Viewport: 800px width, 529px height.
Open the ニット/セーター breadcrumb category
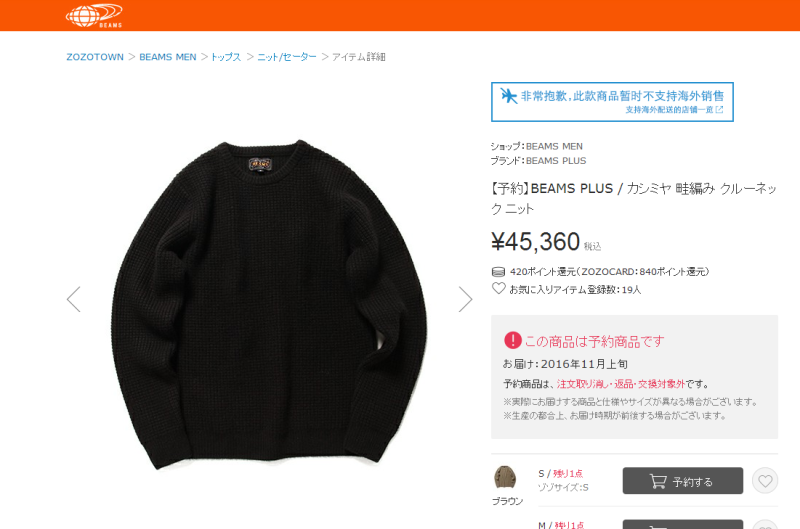(x=286, y=57)
